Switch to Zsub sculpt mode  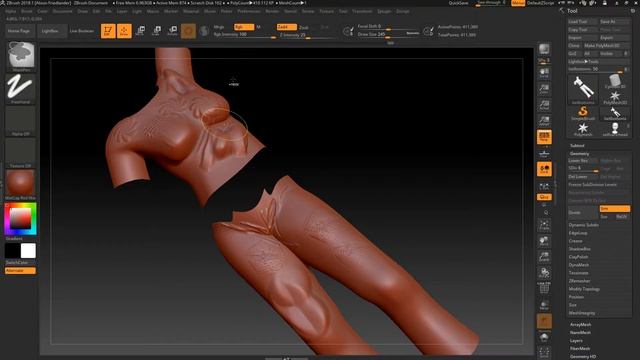point(304,27)
